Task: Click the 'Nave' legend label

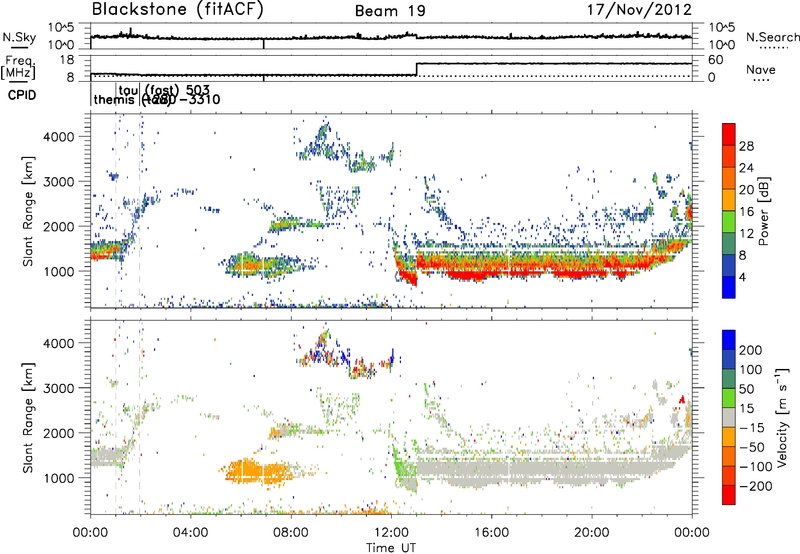Action: click(761, 69)
